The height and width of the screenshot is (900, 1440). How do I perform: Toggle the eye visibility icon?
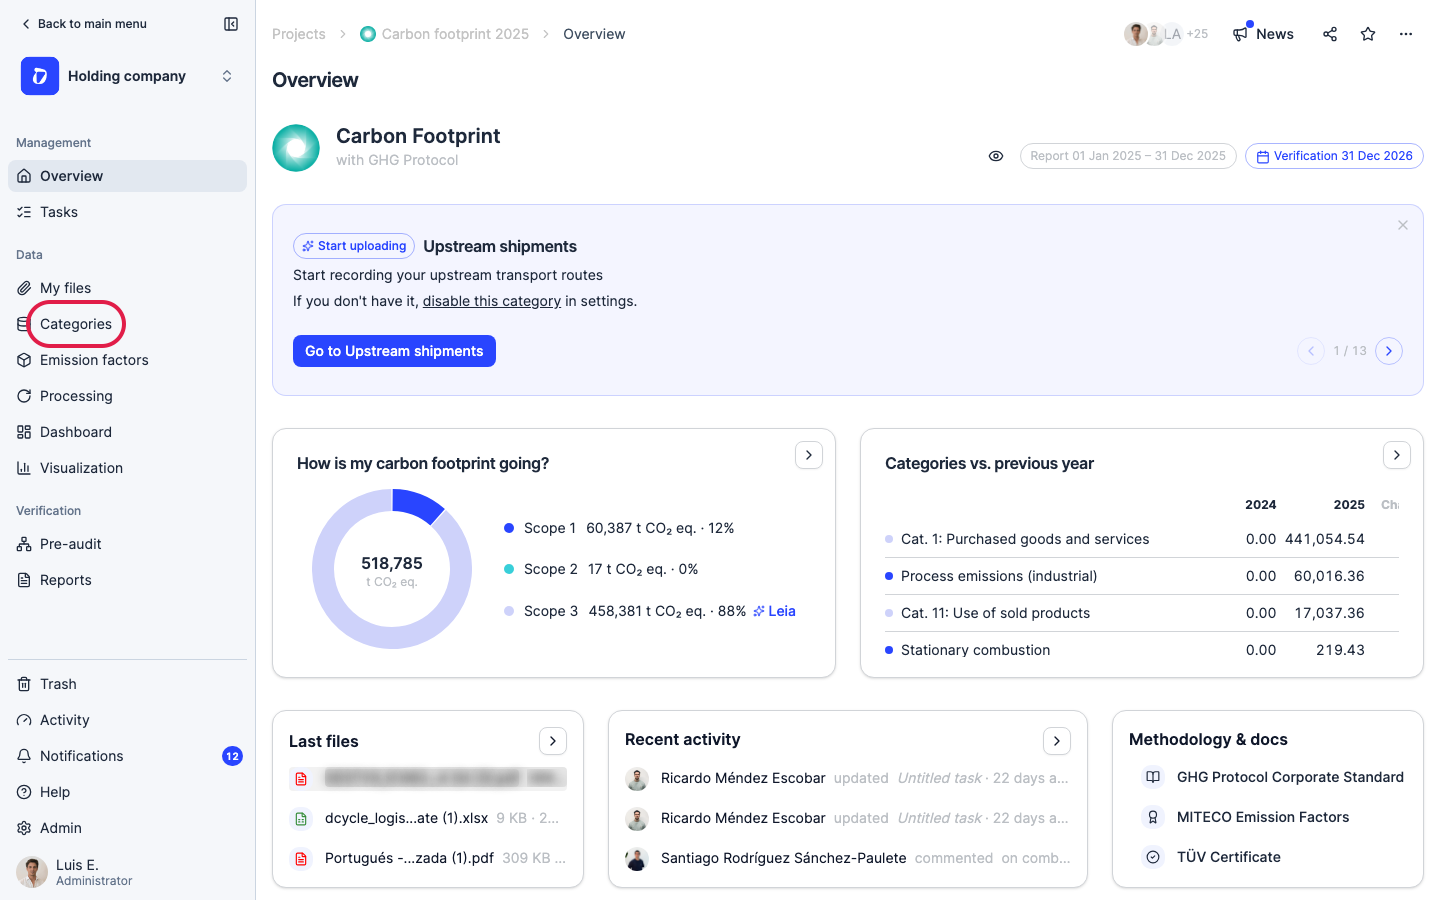(996, 156)
